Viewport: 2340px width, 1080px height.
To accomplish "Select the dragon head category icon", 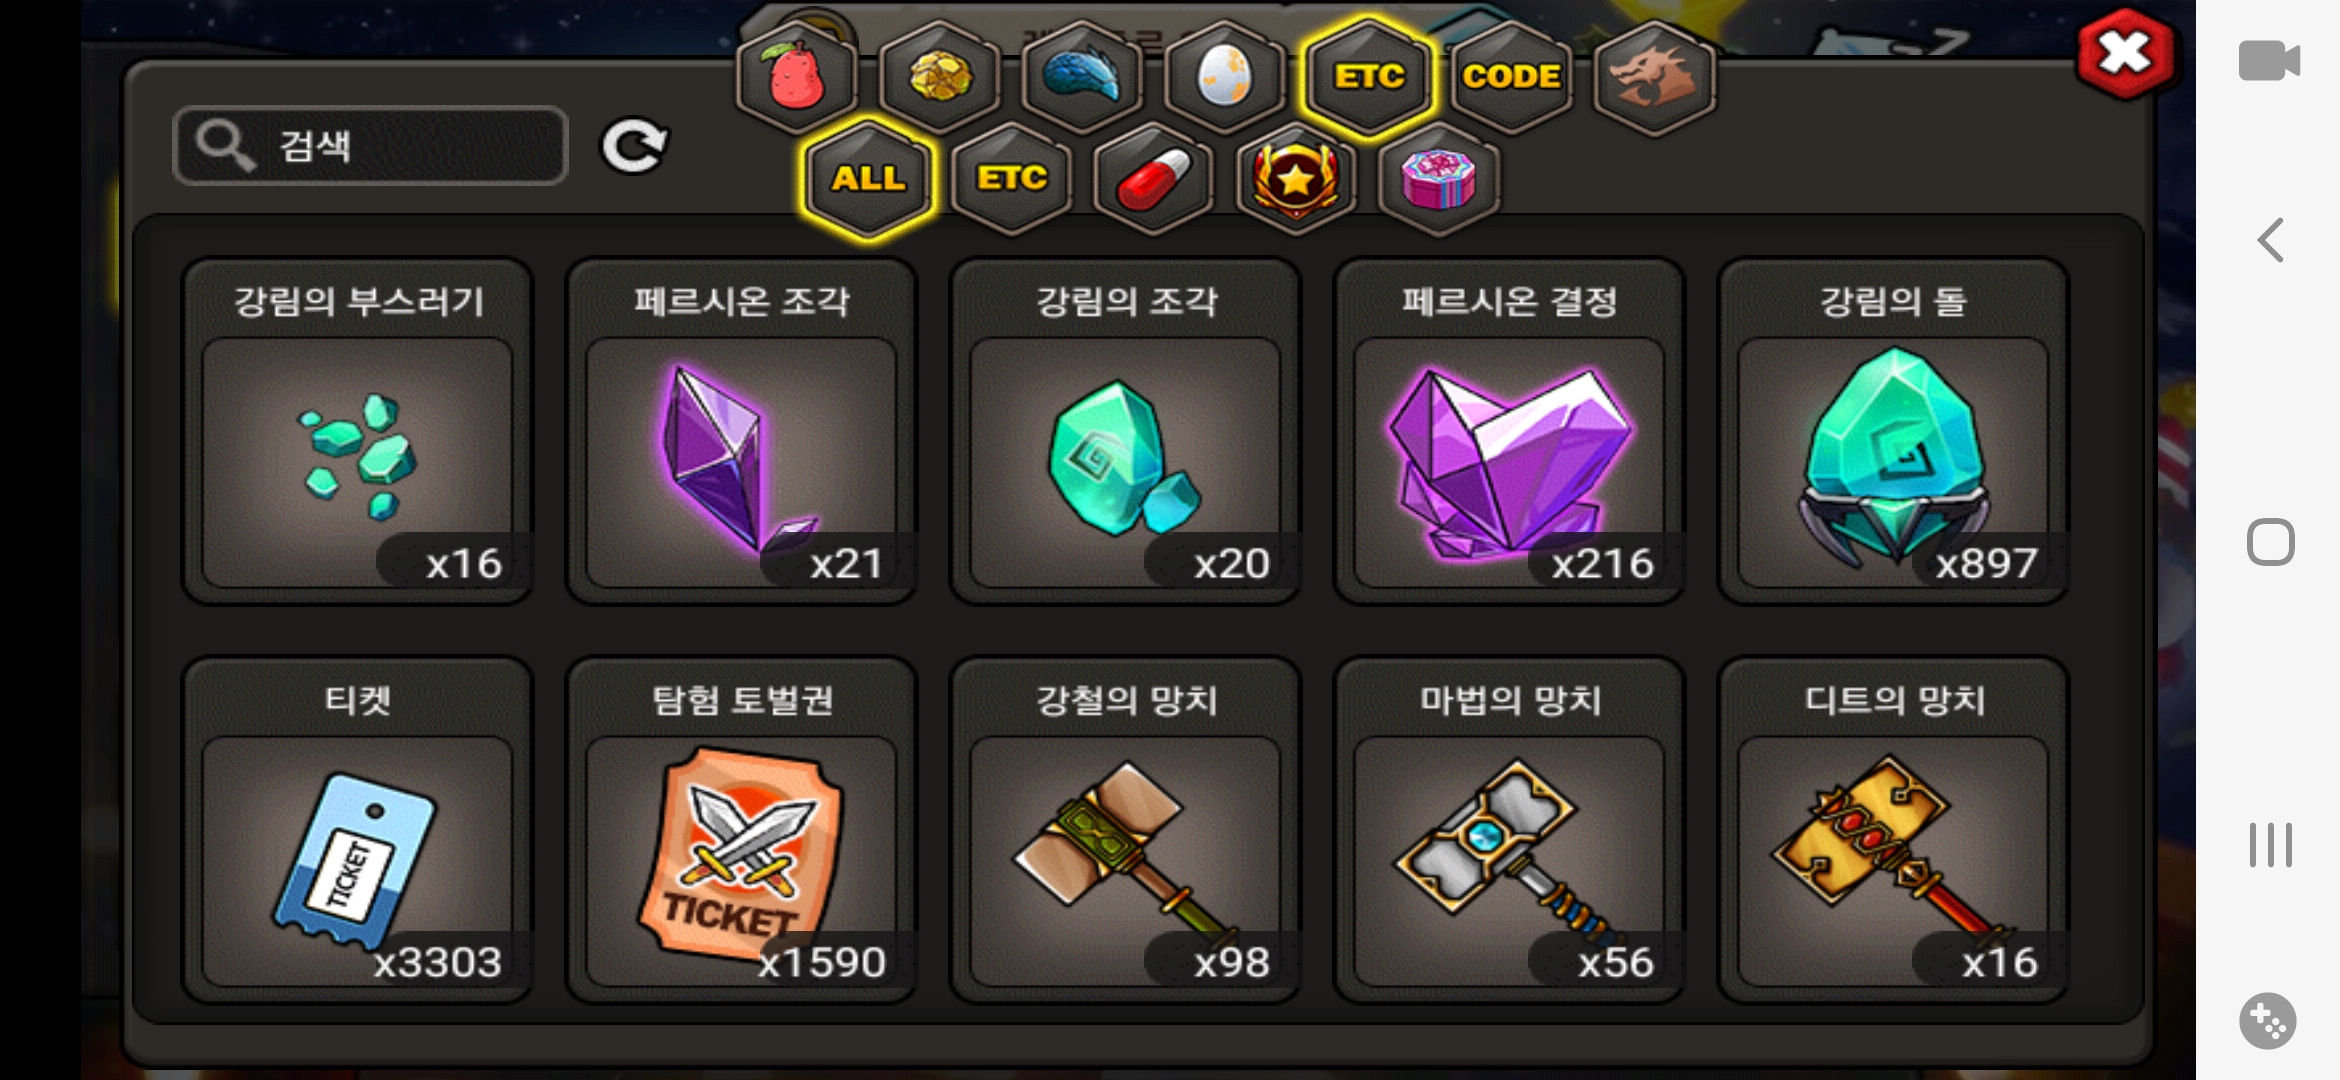I will click(1654, 77).
